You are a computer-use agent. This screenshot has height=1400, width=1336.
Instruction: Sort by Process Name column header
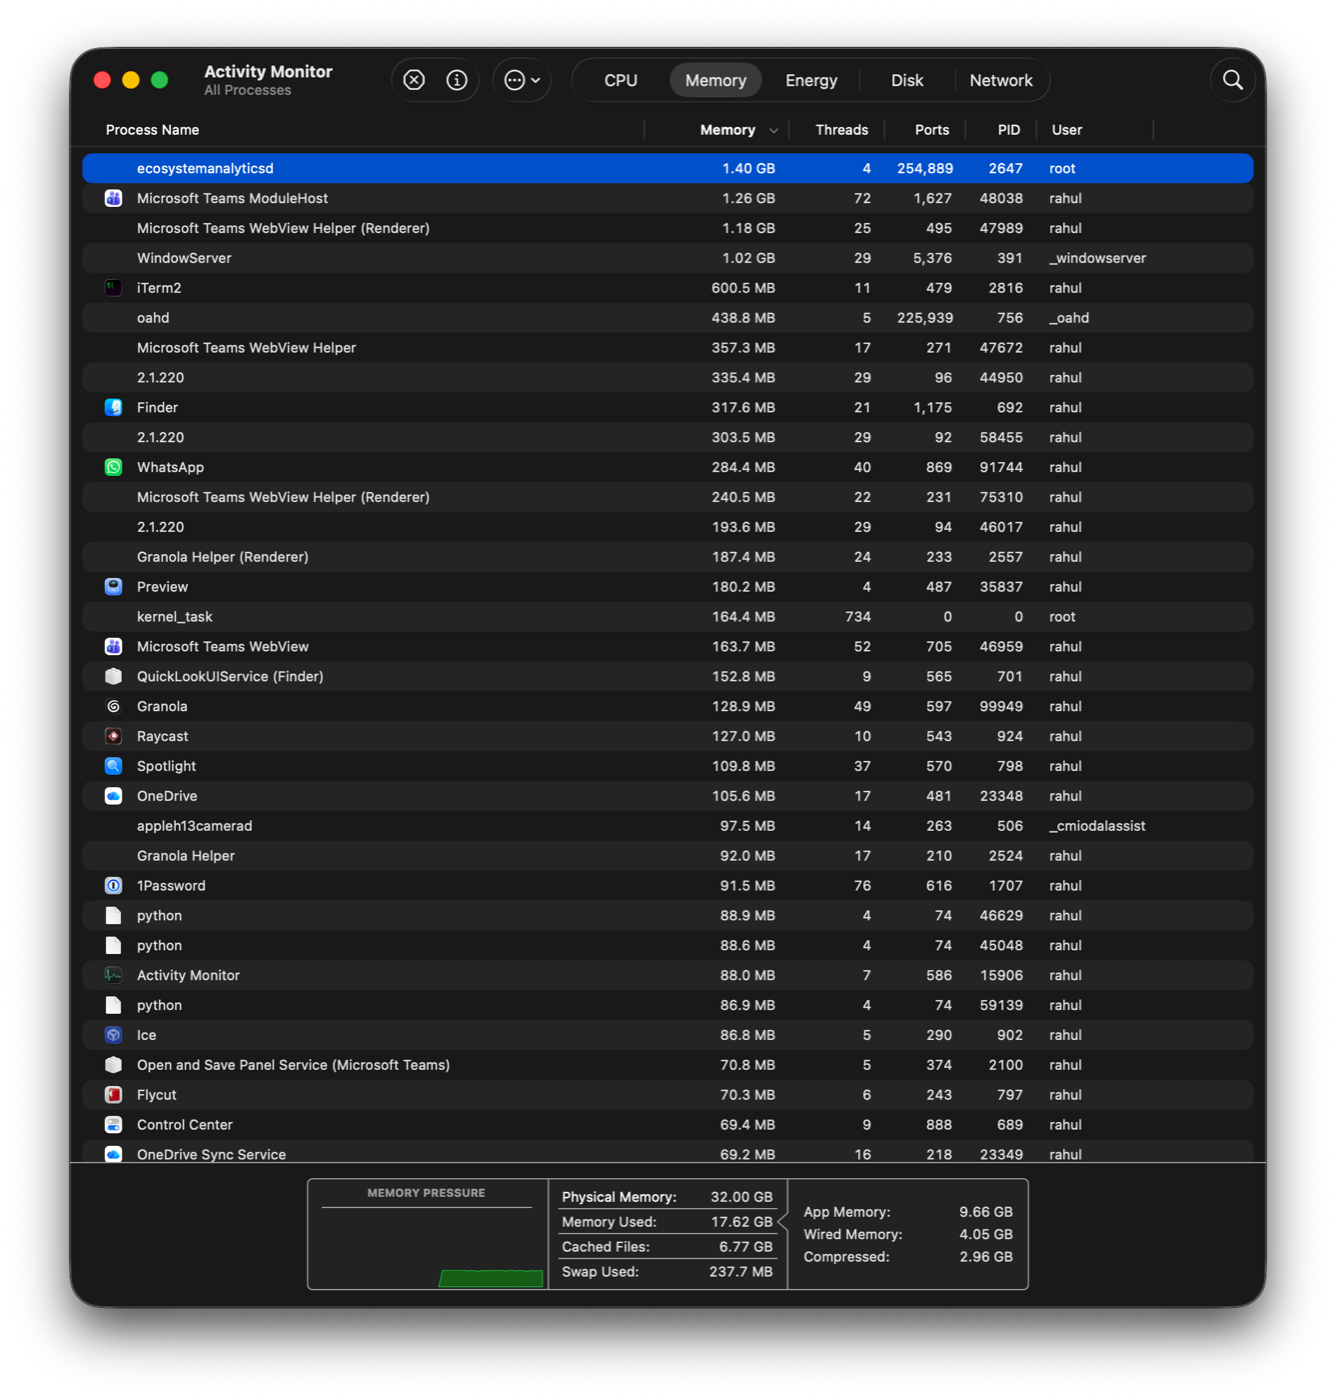(152, 130)
